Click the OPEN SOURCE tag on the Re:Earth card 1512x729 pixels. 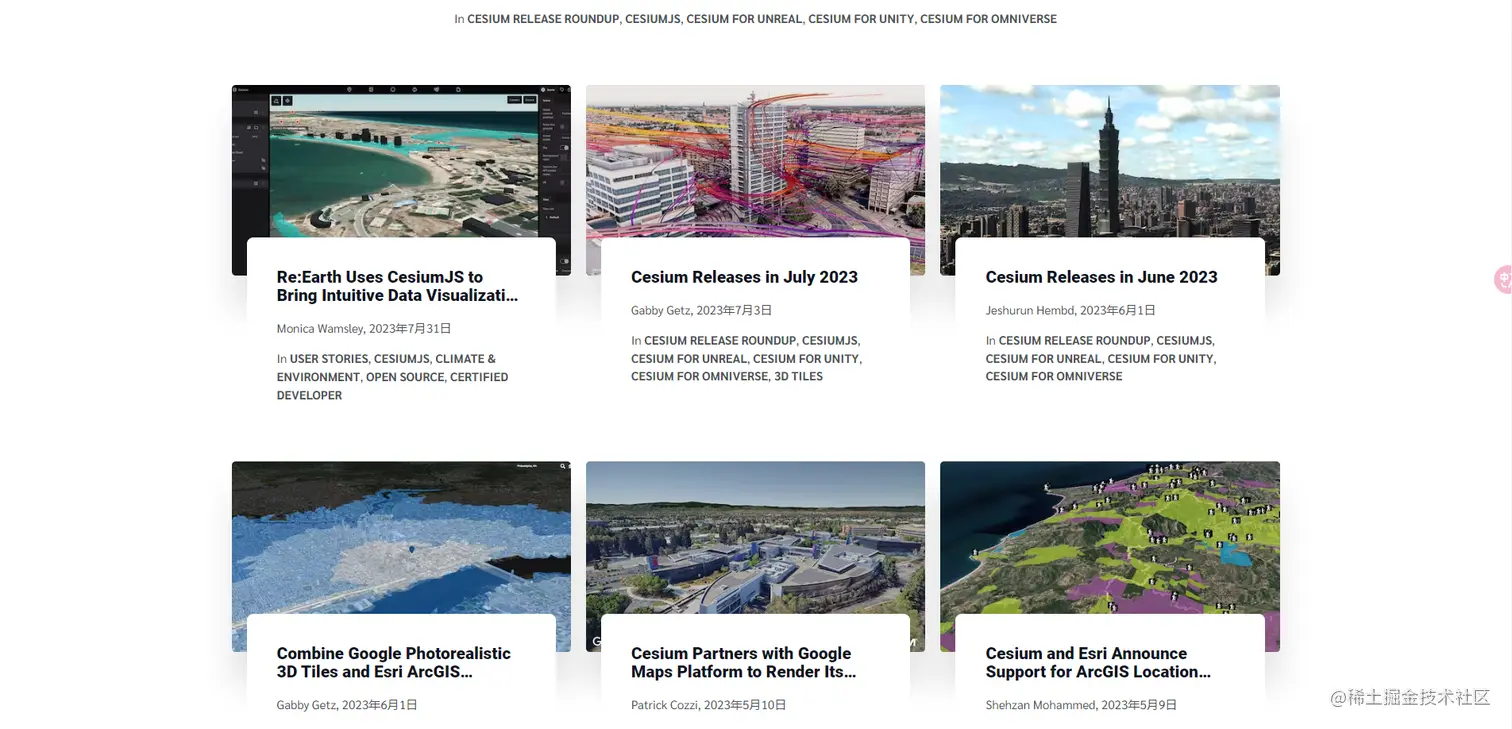(404, 377)
